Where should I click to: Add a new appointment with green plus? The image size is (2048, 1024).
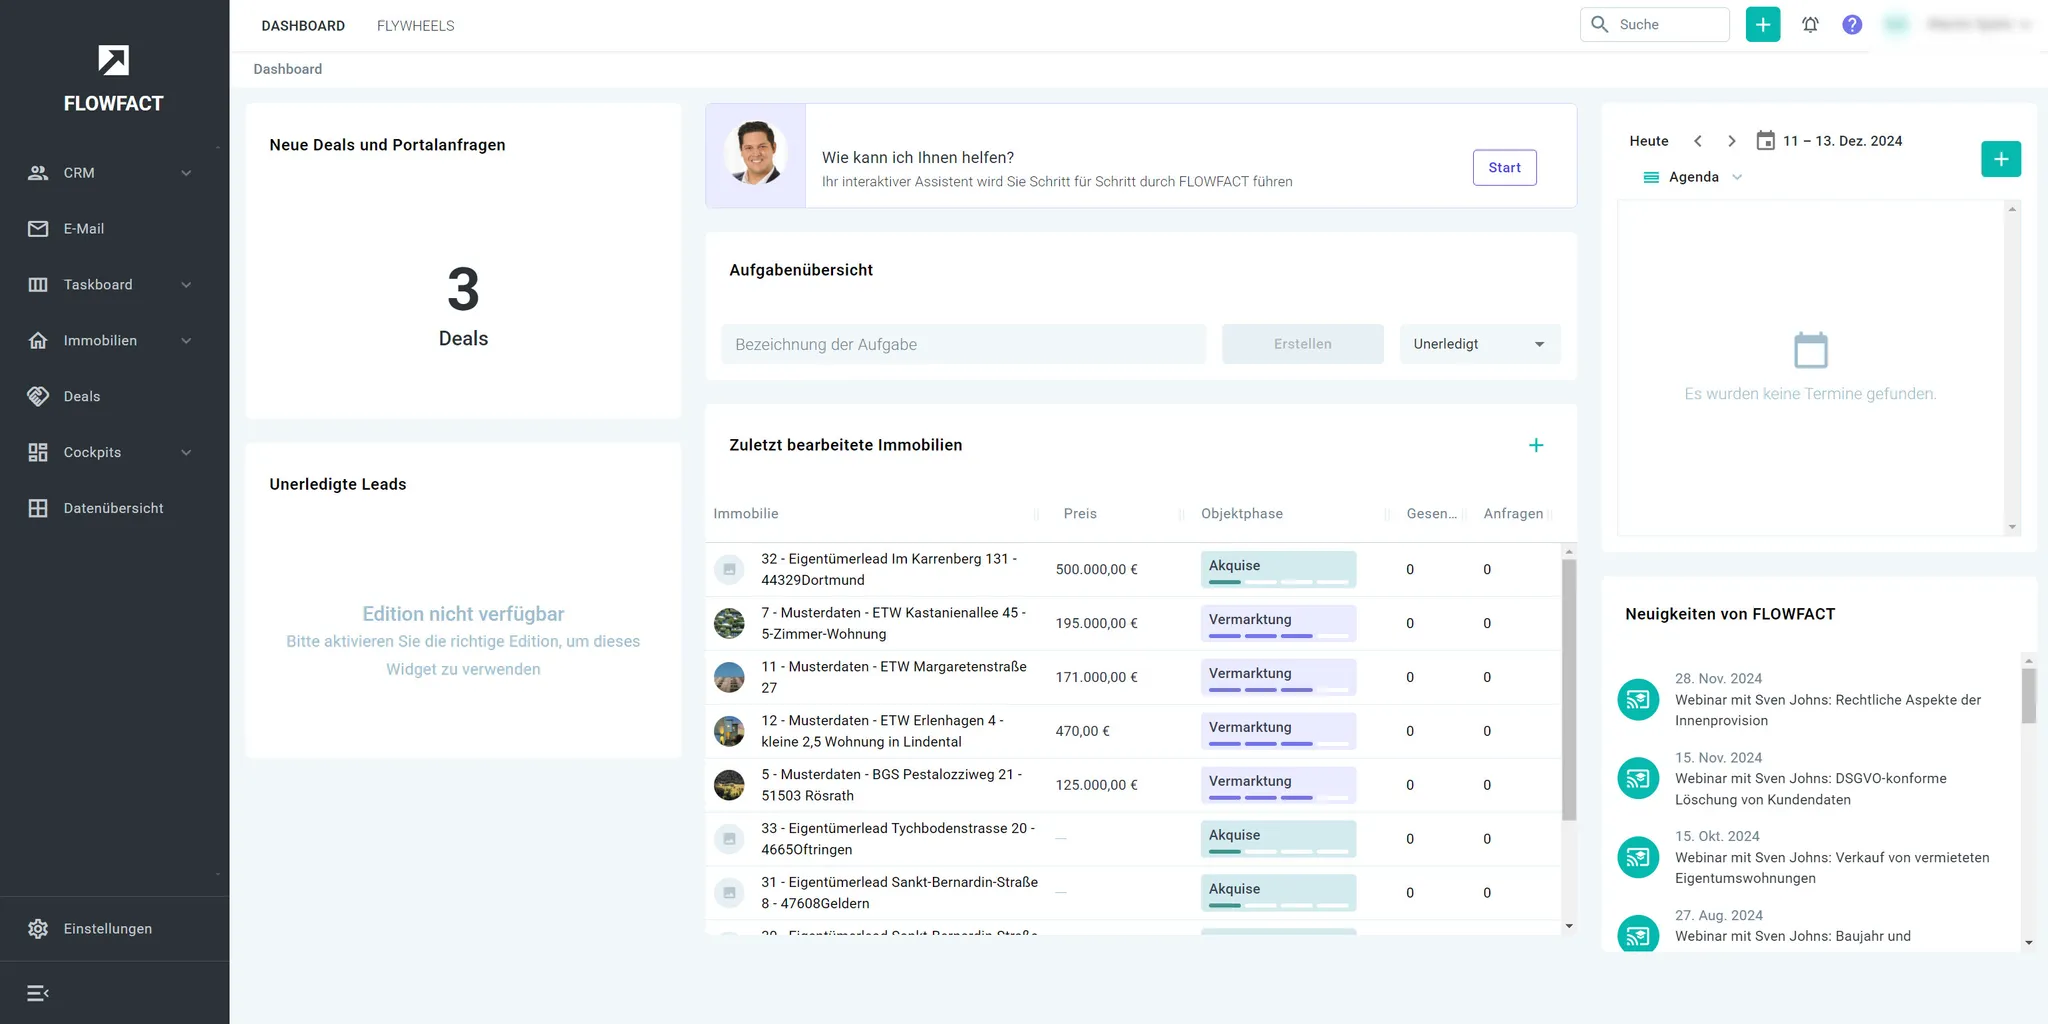click(x=2001, y=159)
